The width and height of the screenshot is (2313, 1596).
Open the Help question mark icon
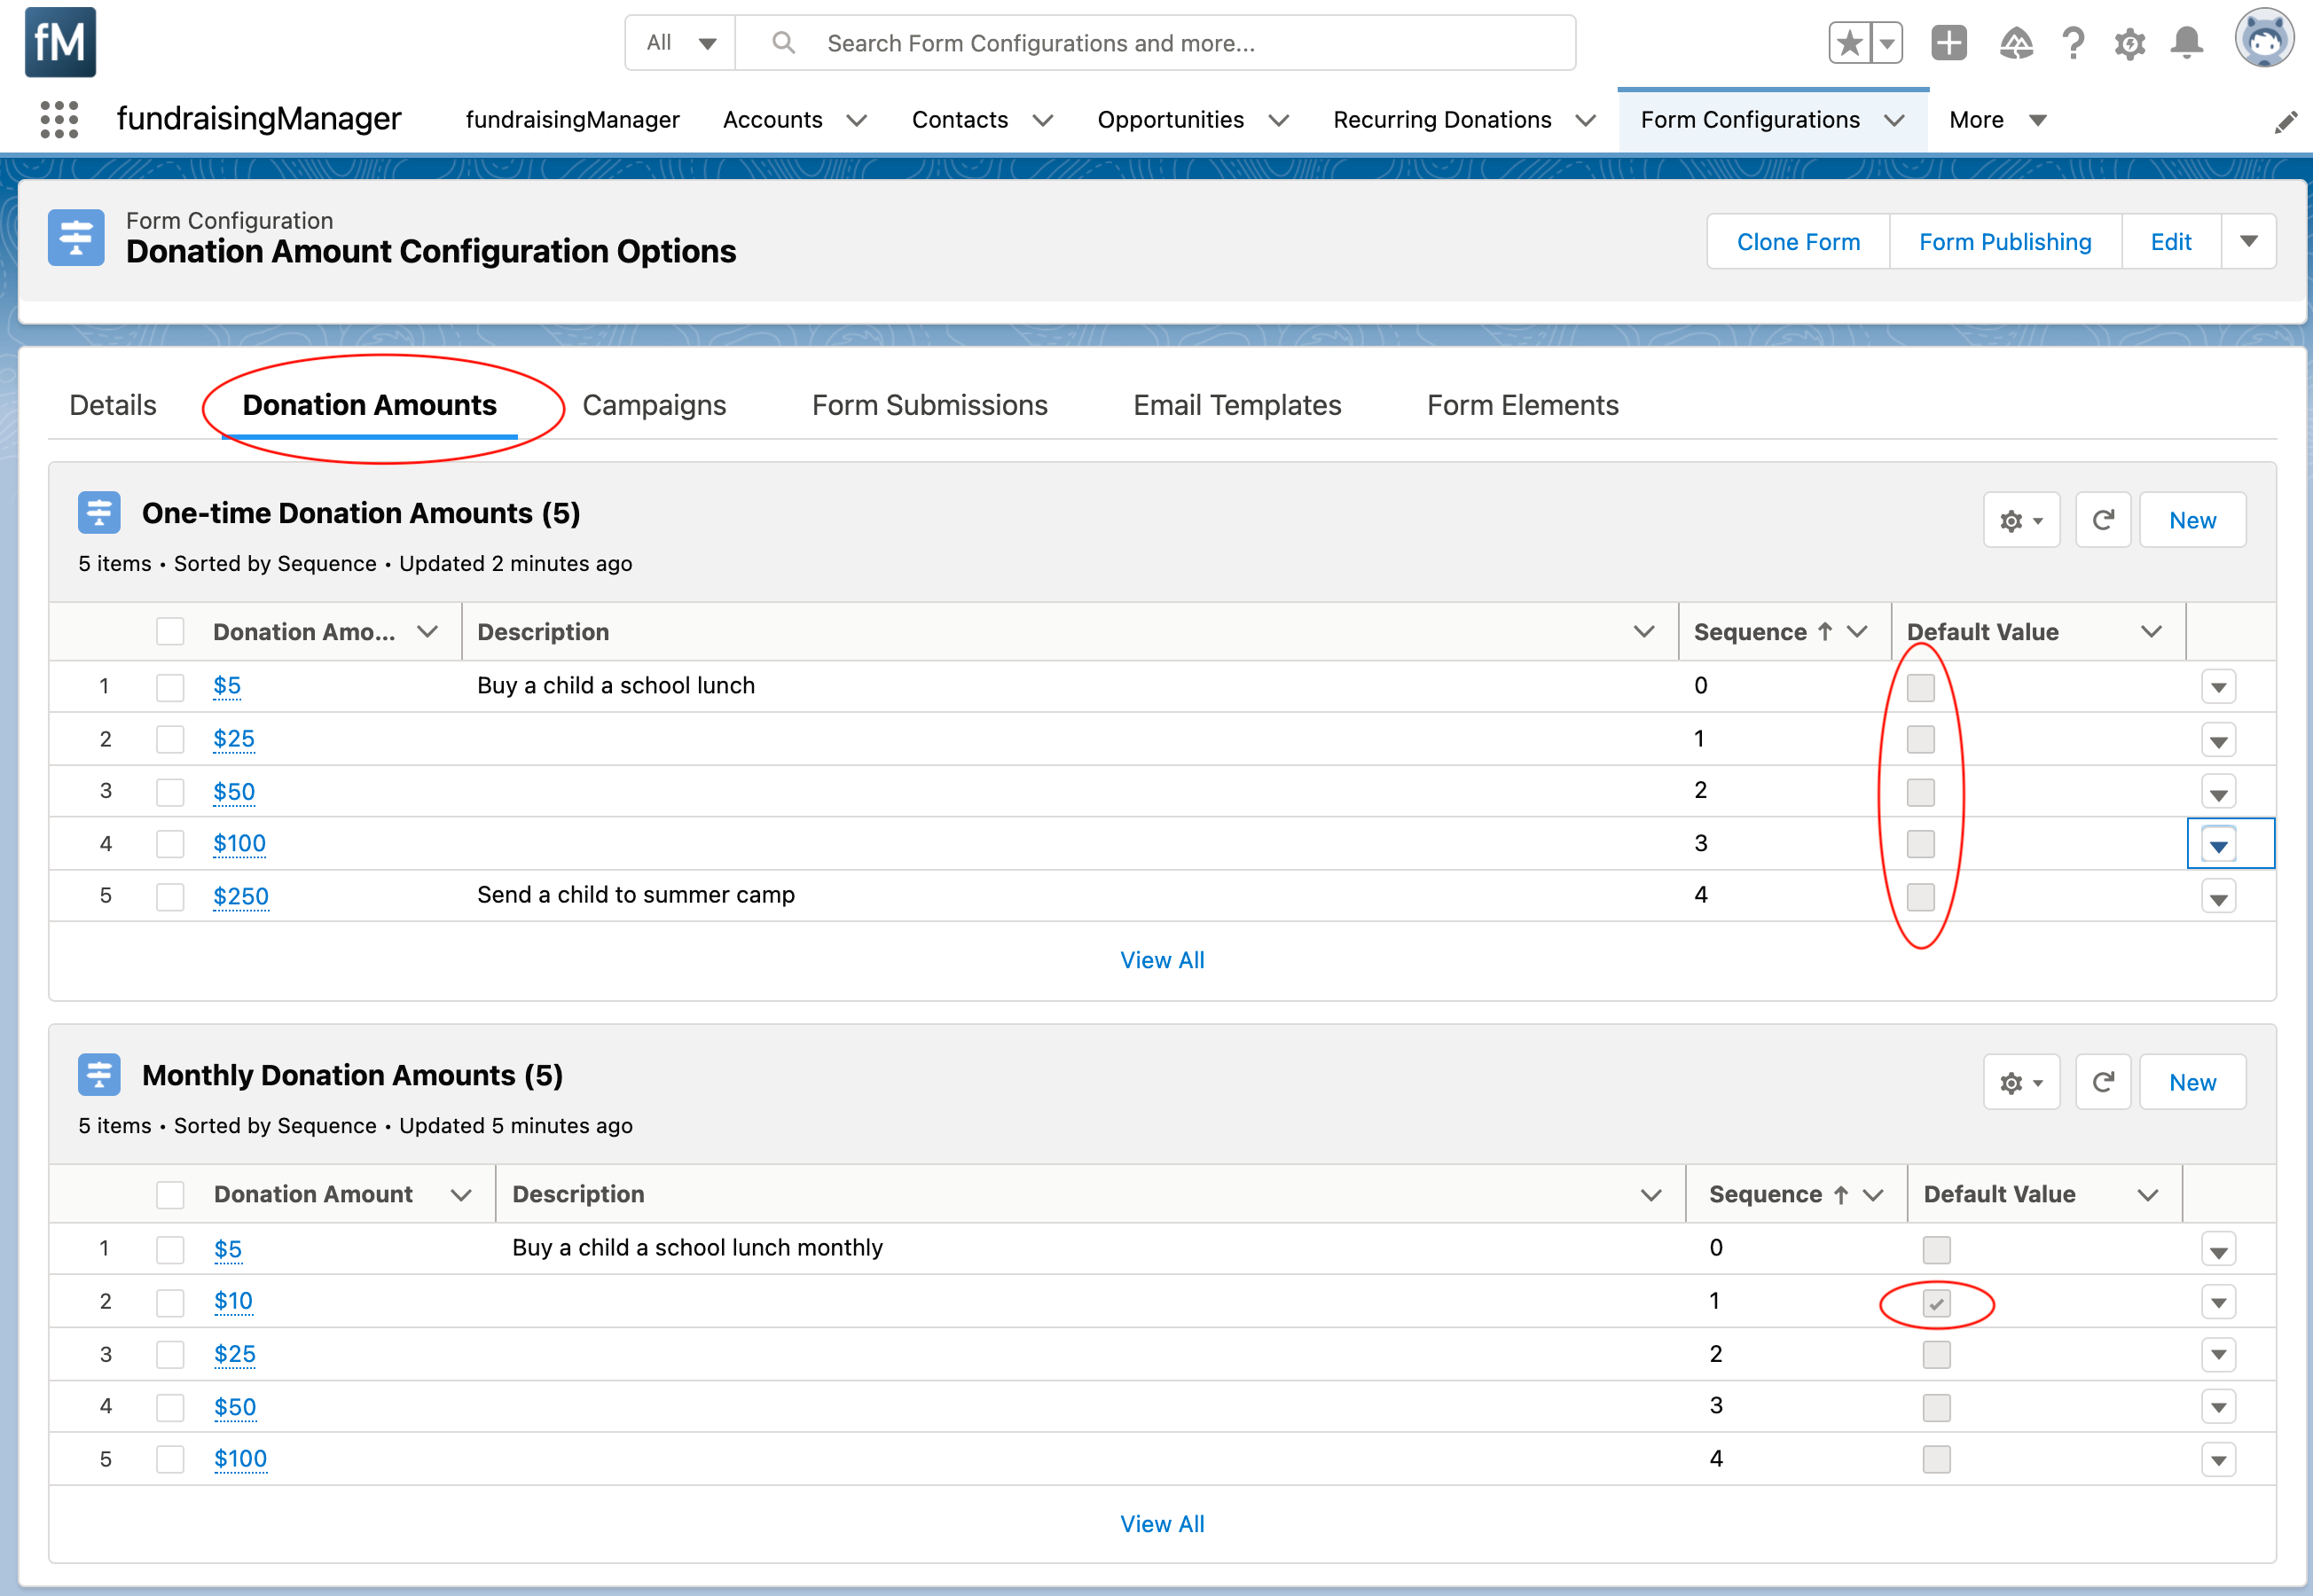click(2073, 43)
